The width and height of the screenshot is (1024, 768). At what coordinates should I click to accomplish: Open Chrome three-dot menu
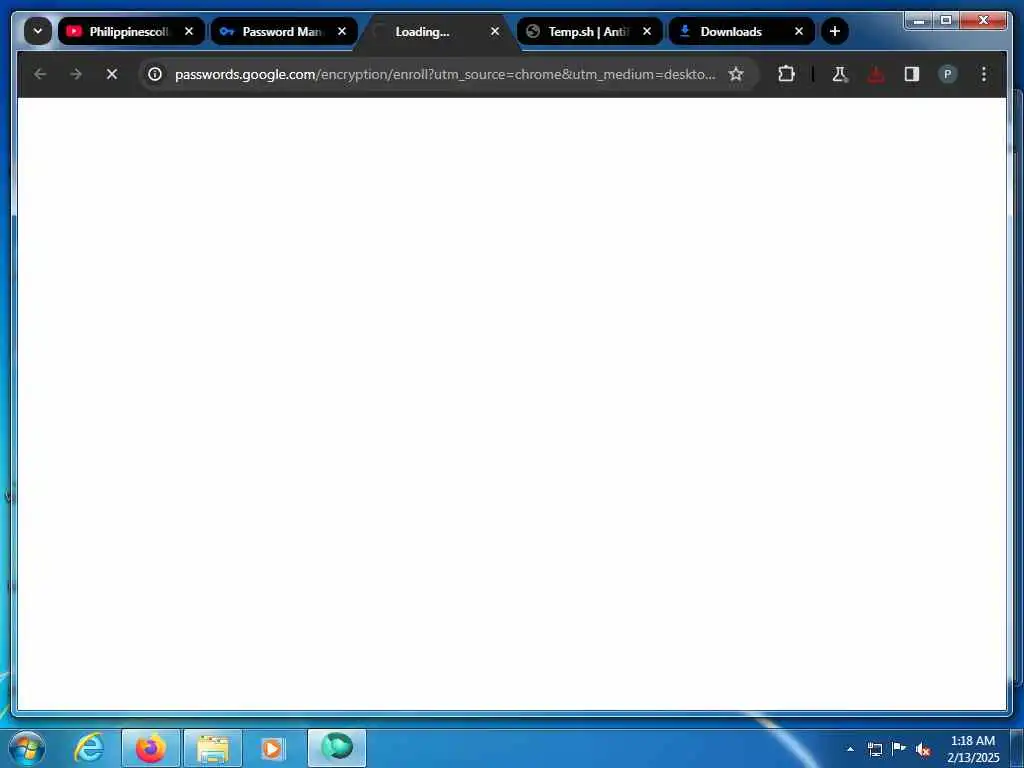click(984, 74)
